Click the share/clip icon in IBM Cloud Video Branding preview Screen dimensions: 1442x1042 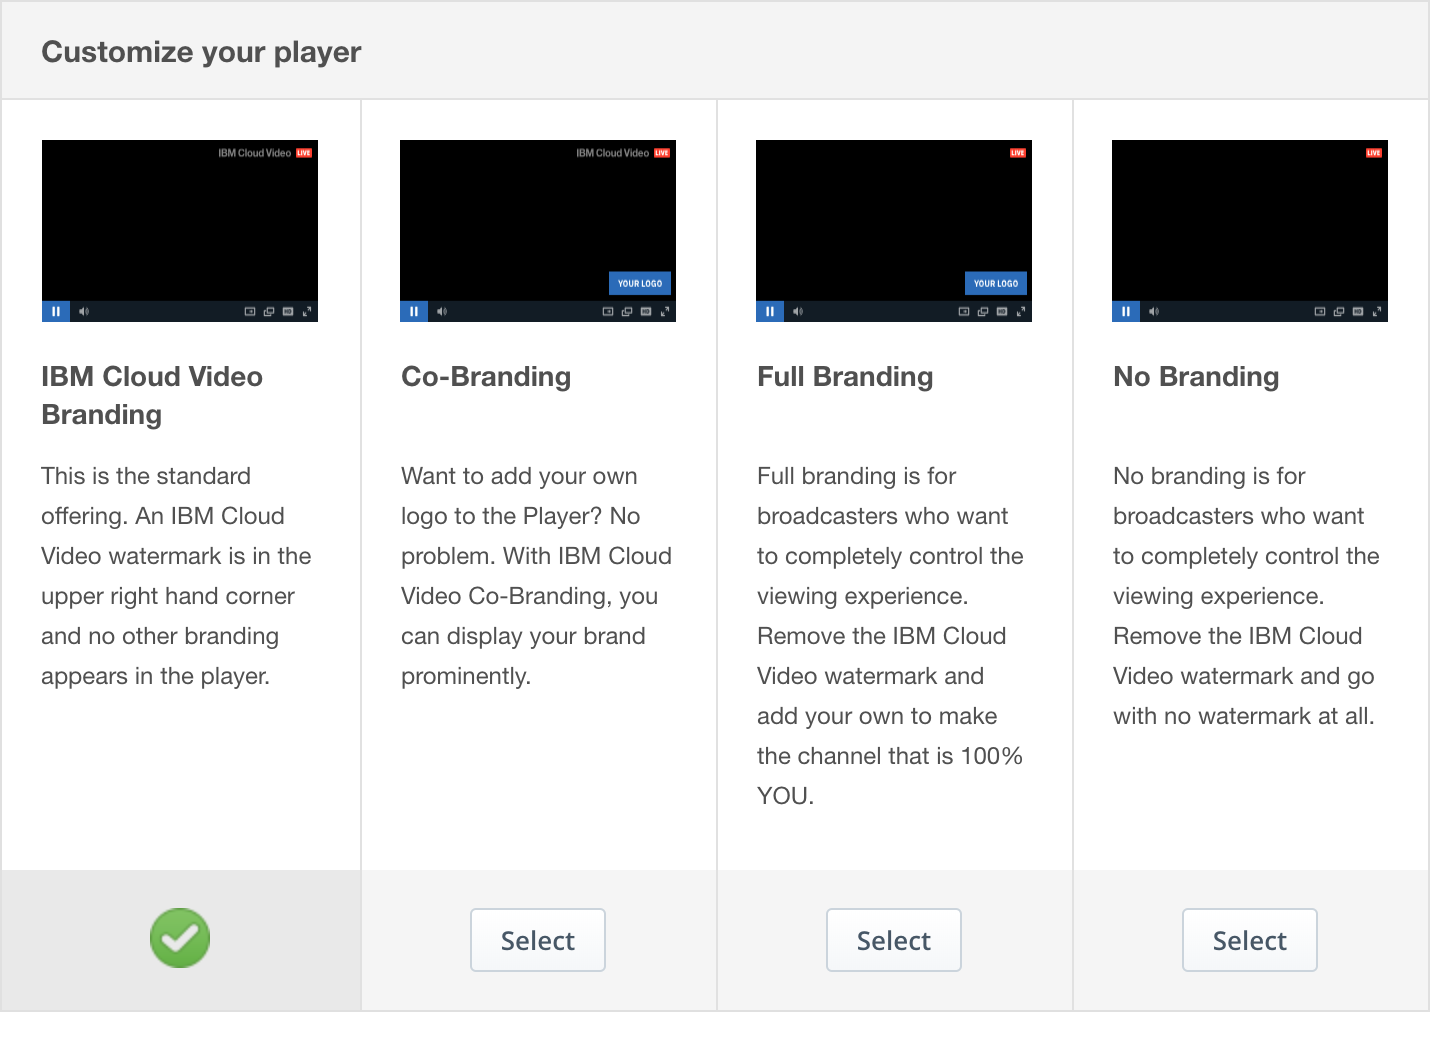coord(250,312)
